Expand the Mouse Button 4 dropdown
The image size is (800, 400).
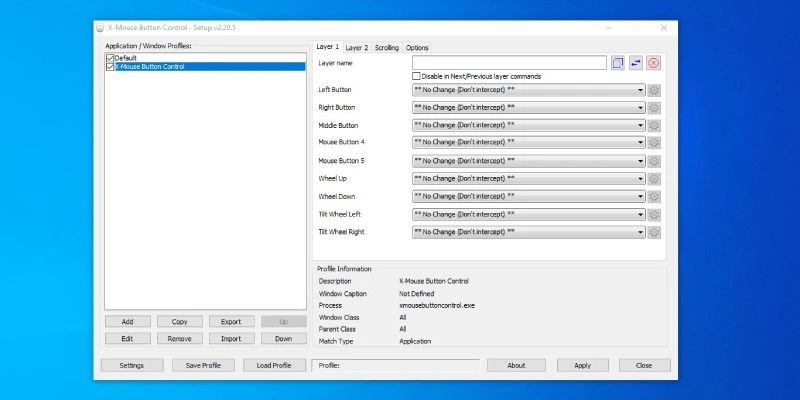528,143
